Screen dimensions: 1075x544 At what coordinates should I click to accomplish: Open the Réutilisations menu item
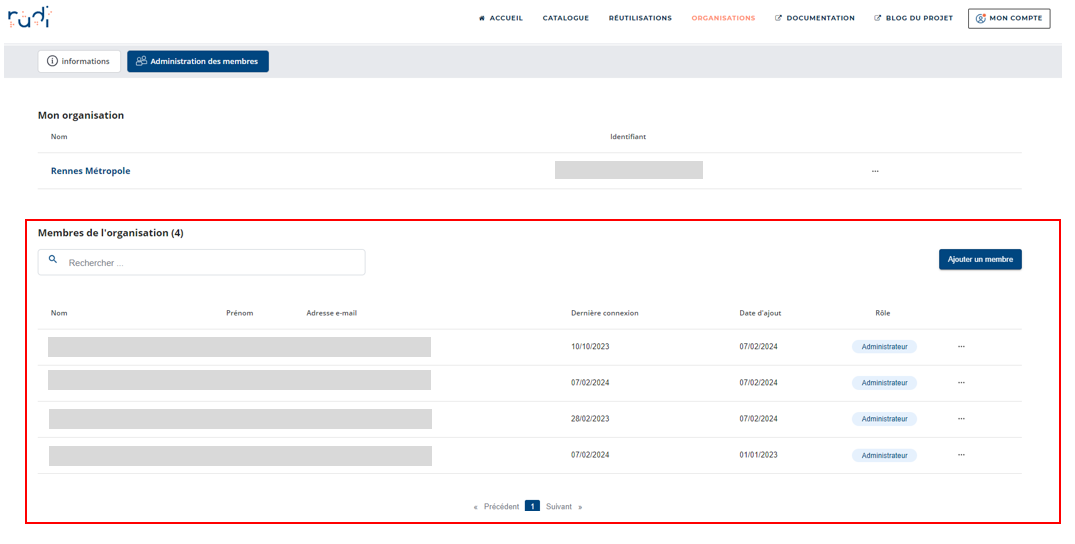(x=640, y=19)
